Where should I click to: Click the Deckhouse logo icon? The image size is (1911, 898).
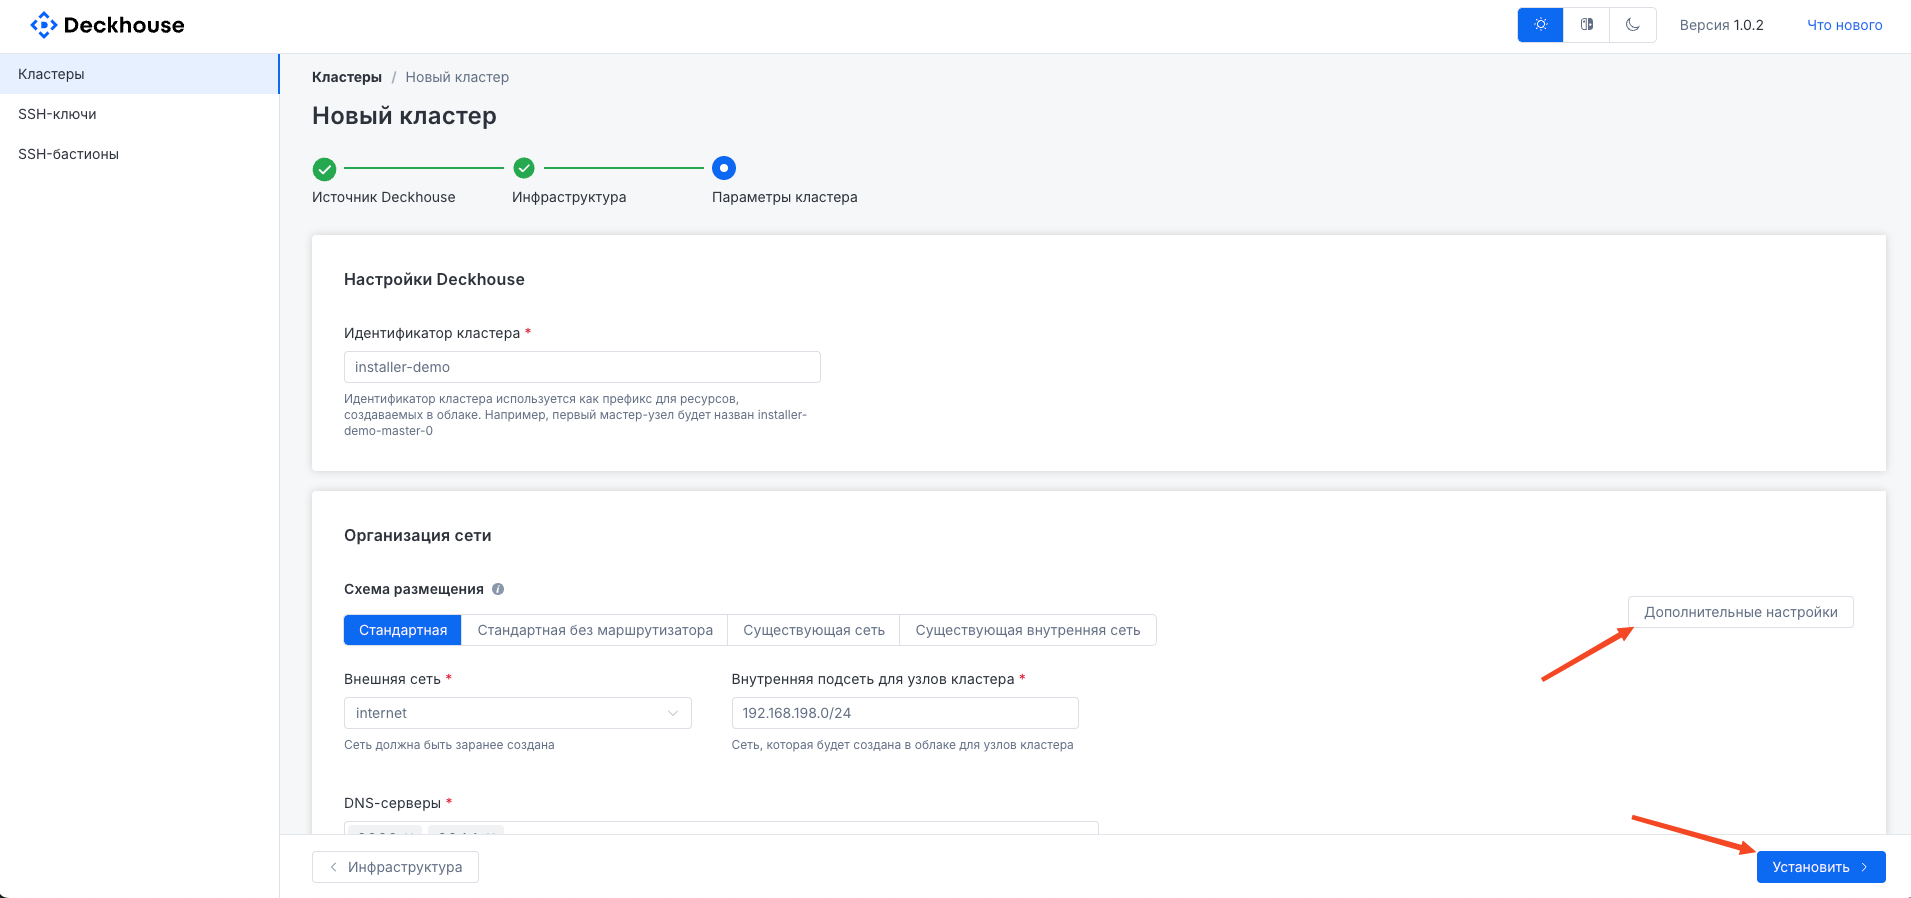[x=44, y=25]
